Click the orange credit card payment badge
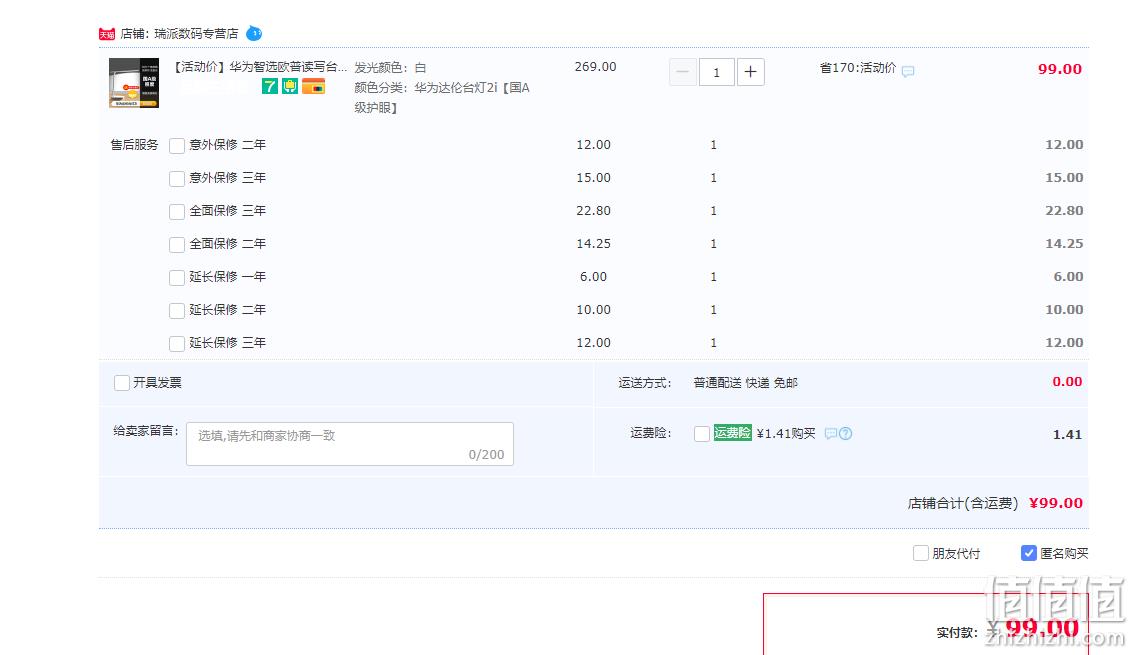1134x655 pixels. [313, 87]
